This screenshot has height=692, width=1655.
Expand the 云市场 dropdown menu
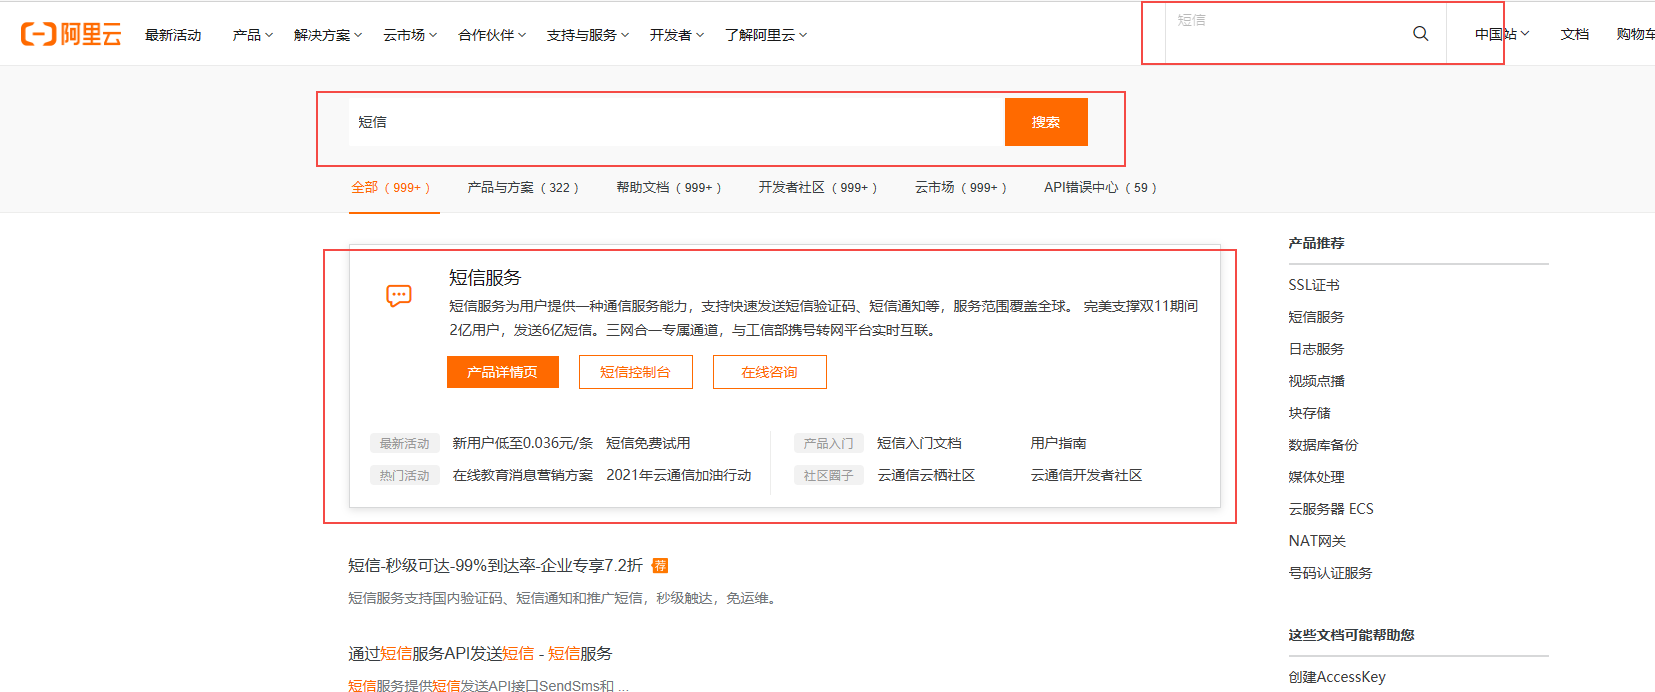coord(410,35)
